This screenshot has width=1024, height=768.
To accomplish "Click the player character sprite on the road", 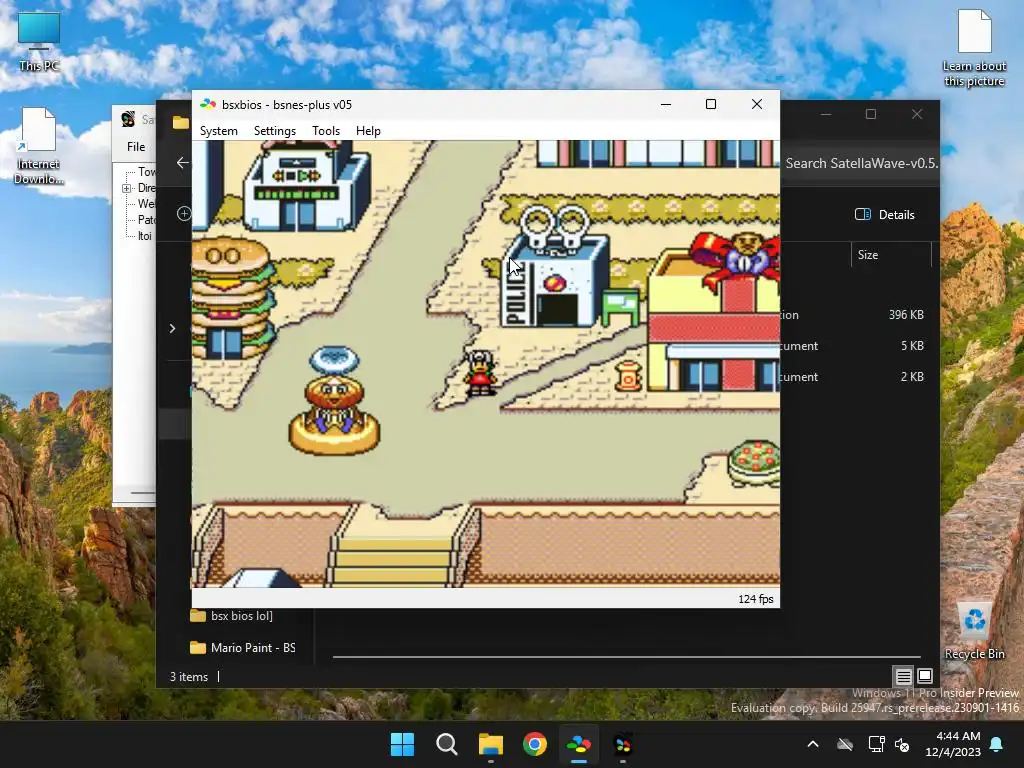I will click(x=481, y=372).
